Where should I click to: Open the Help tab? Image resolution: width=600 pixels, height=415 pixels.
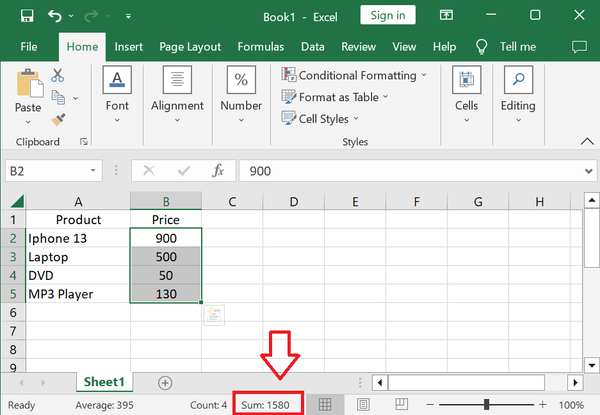[444, 47]
